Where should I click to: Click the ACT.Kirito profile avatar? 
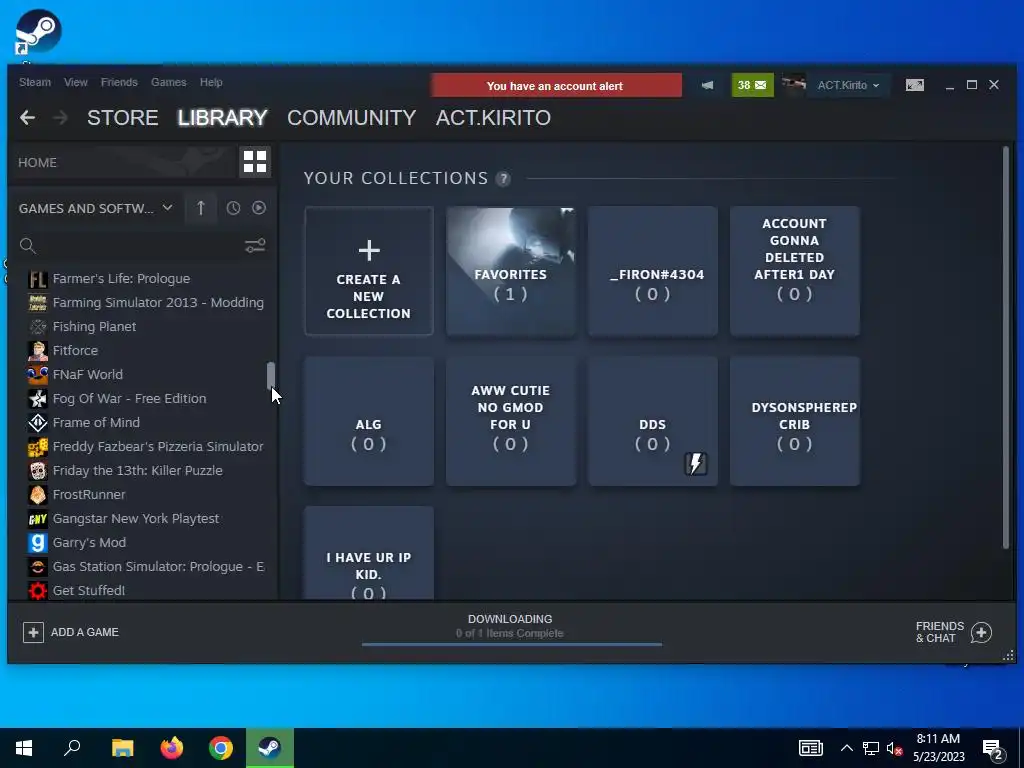coord(794,85)
